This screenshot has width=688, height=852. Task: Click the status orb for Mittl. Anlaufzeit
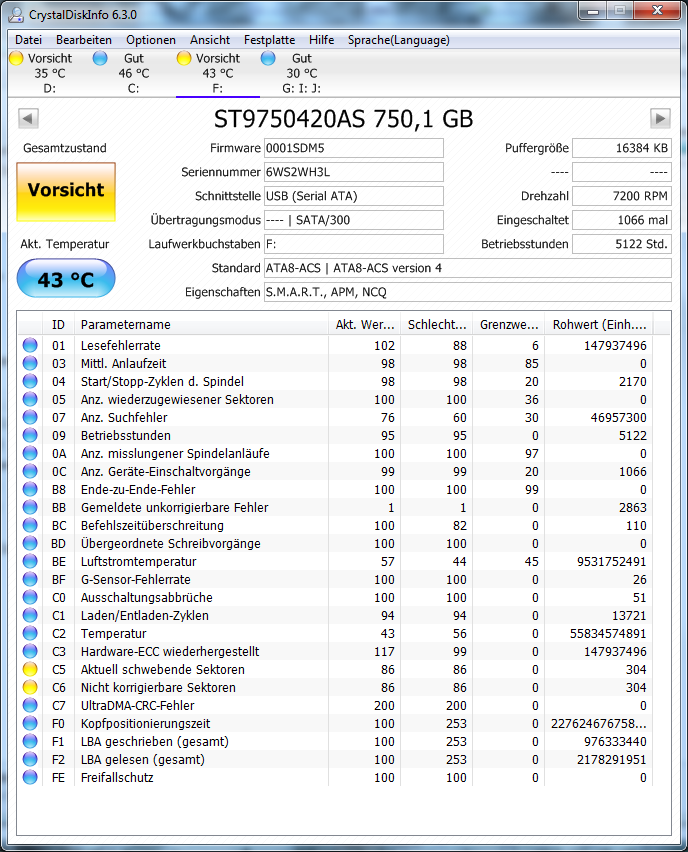click(30, 363)
